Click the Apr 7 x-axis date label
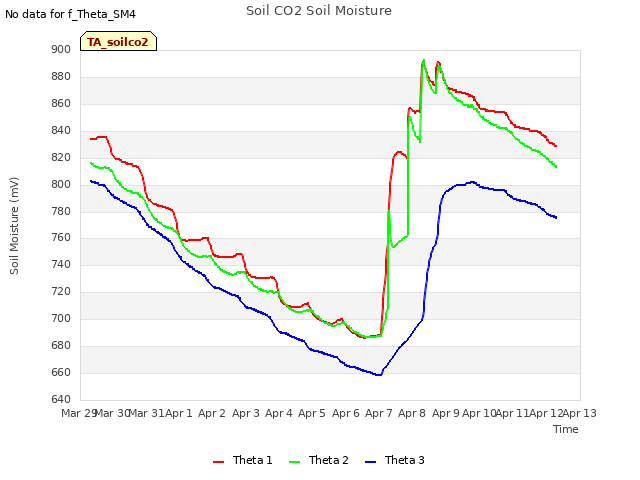The image size is (640, 480). pos(379,413)
